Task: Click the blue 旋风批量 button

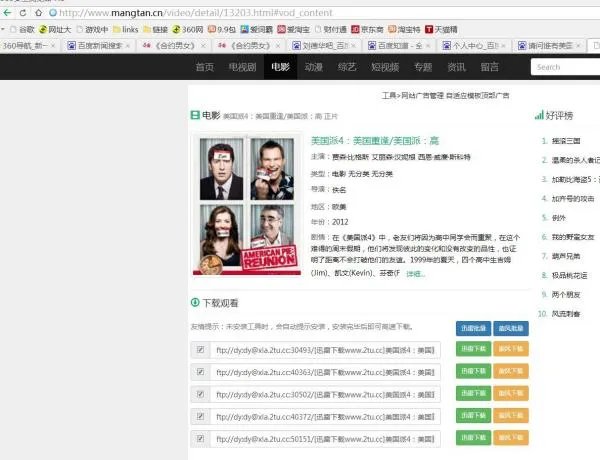Action: click(x=511, y=328)
